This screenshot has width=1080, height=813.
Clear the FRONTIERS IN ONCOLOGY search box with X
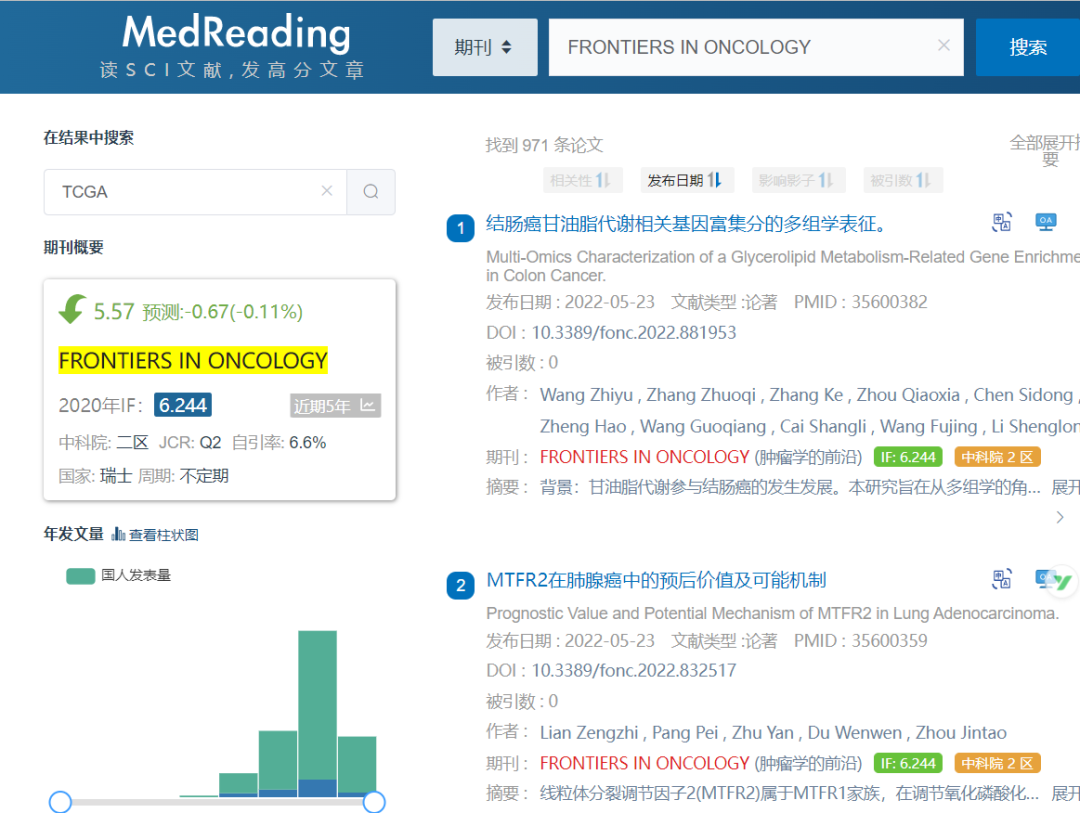943,45
